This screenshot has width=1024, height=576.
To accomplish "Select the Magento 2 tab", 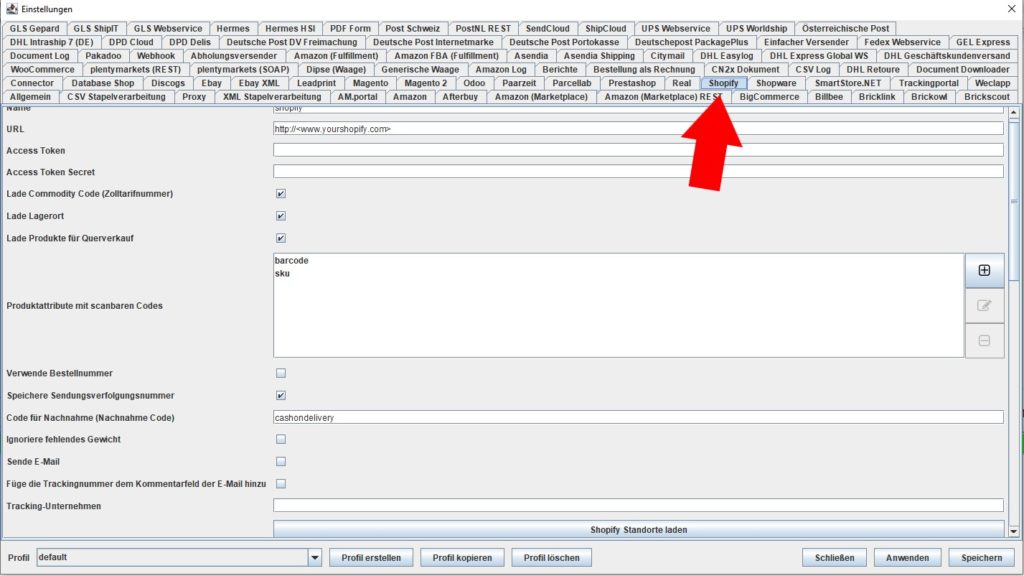I will 426,83.
